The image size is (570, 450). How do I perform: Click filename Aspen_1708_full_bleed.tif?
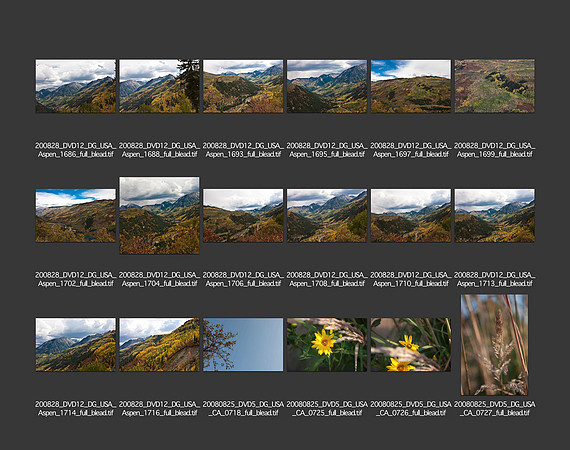tap(327, 279)
